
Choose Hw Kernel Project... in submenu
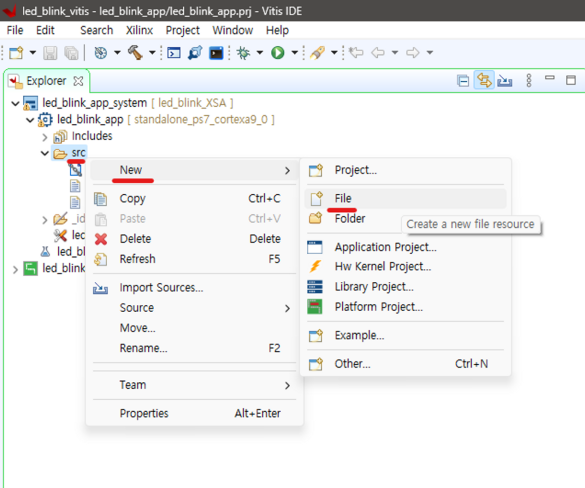click(405, 266)
